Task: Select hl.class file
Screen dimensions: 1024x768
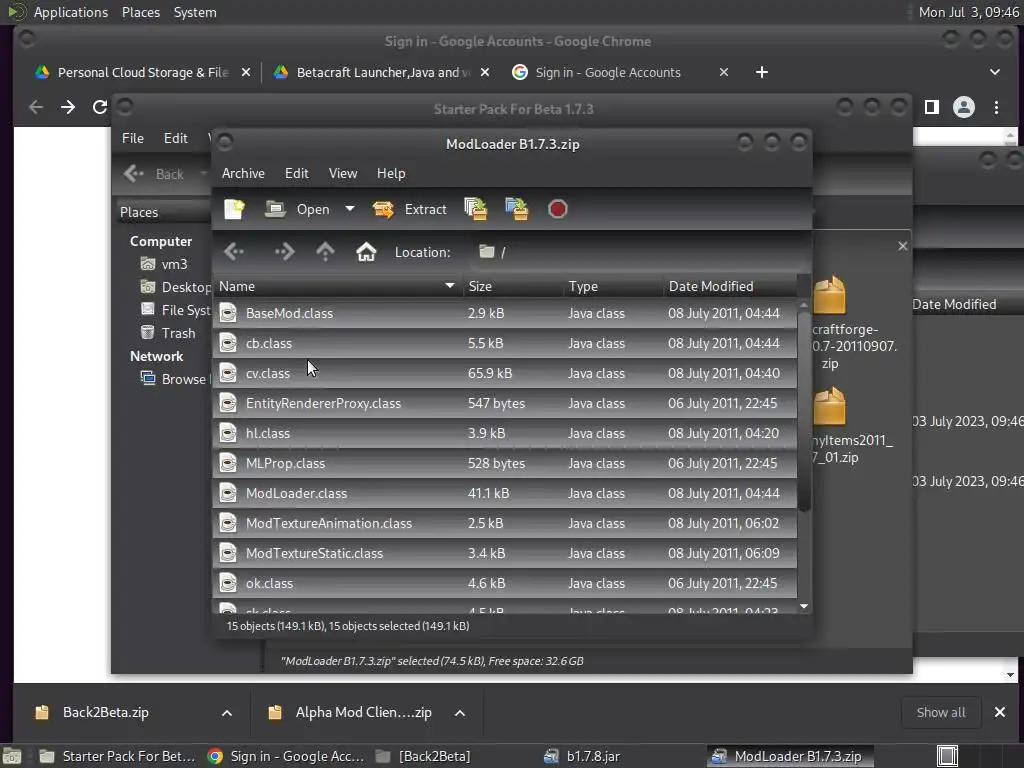Action: pos(505,433)
